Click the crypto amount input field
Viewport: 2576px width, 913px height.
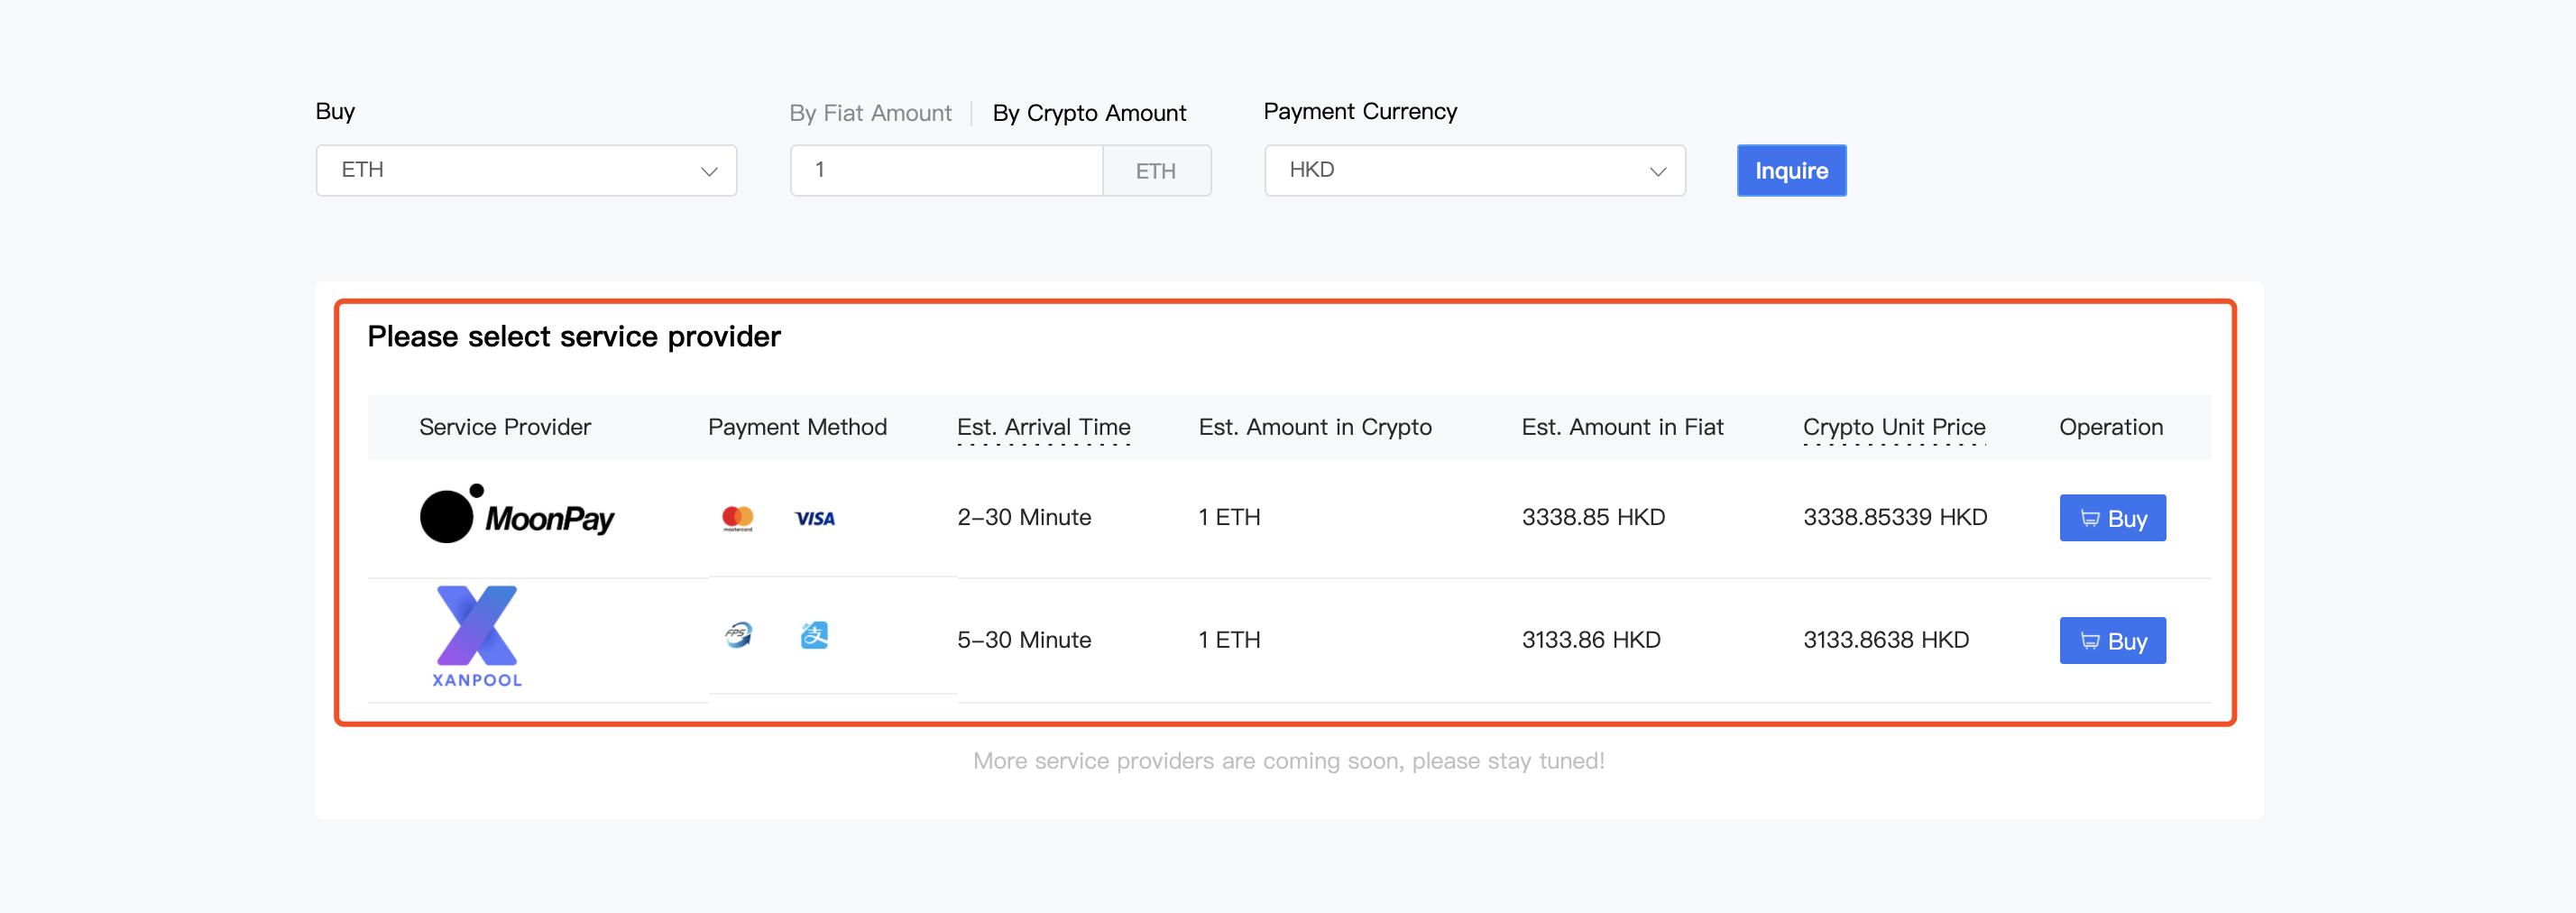945,170
